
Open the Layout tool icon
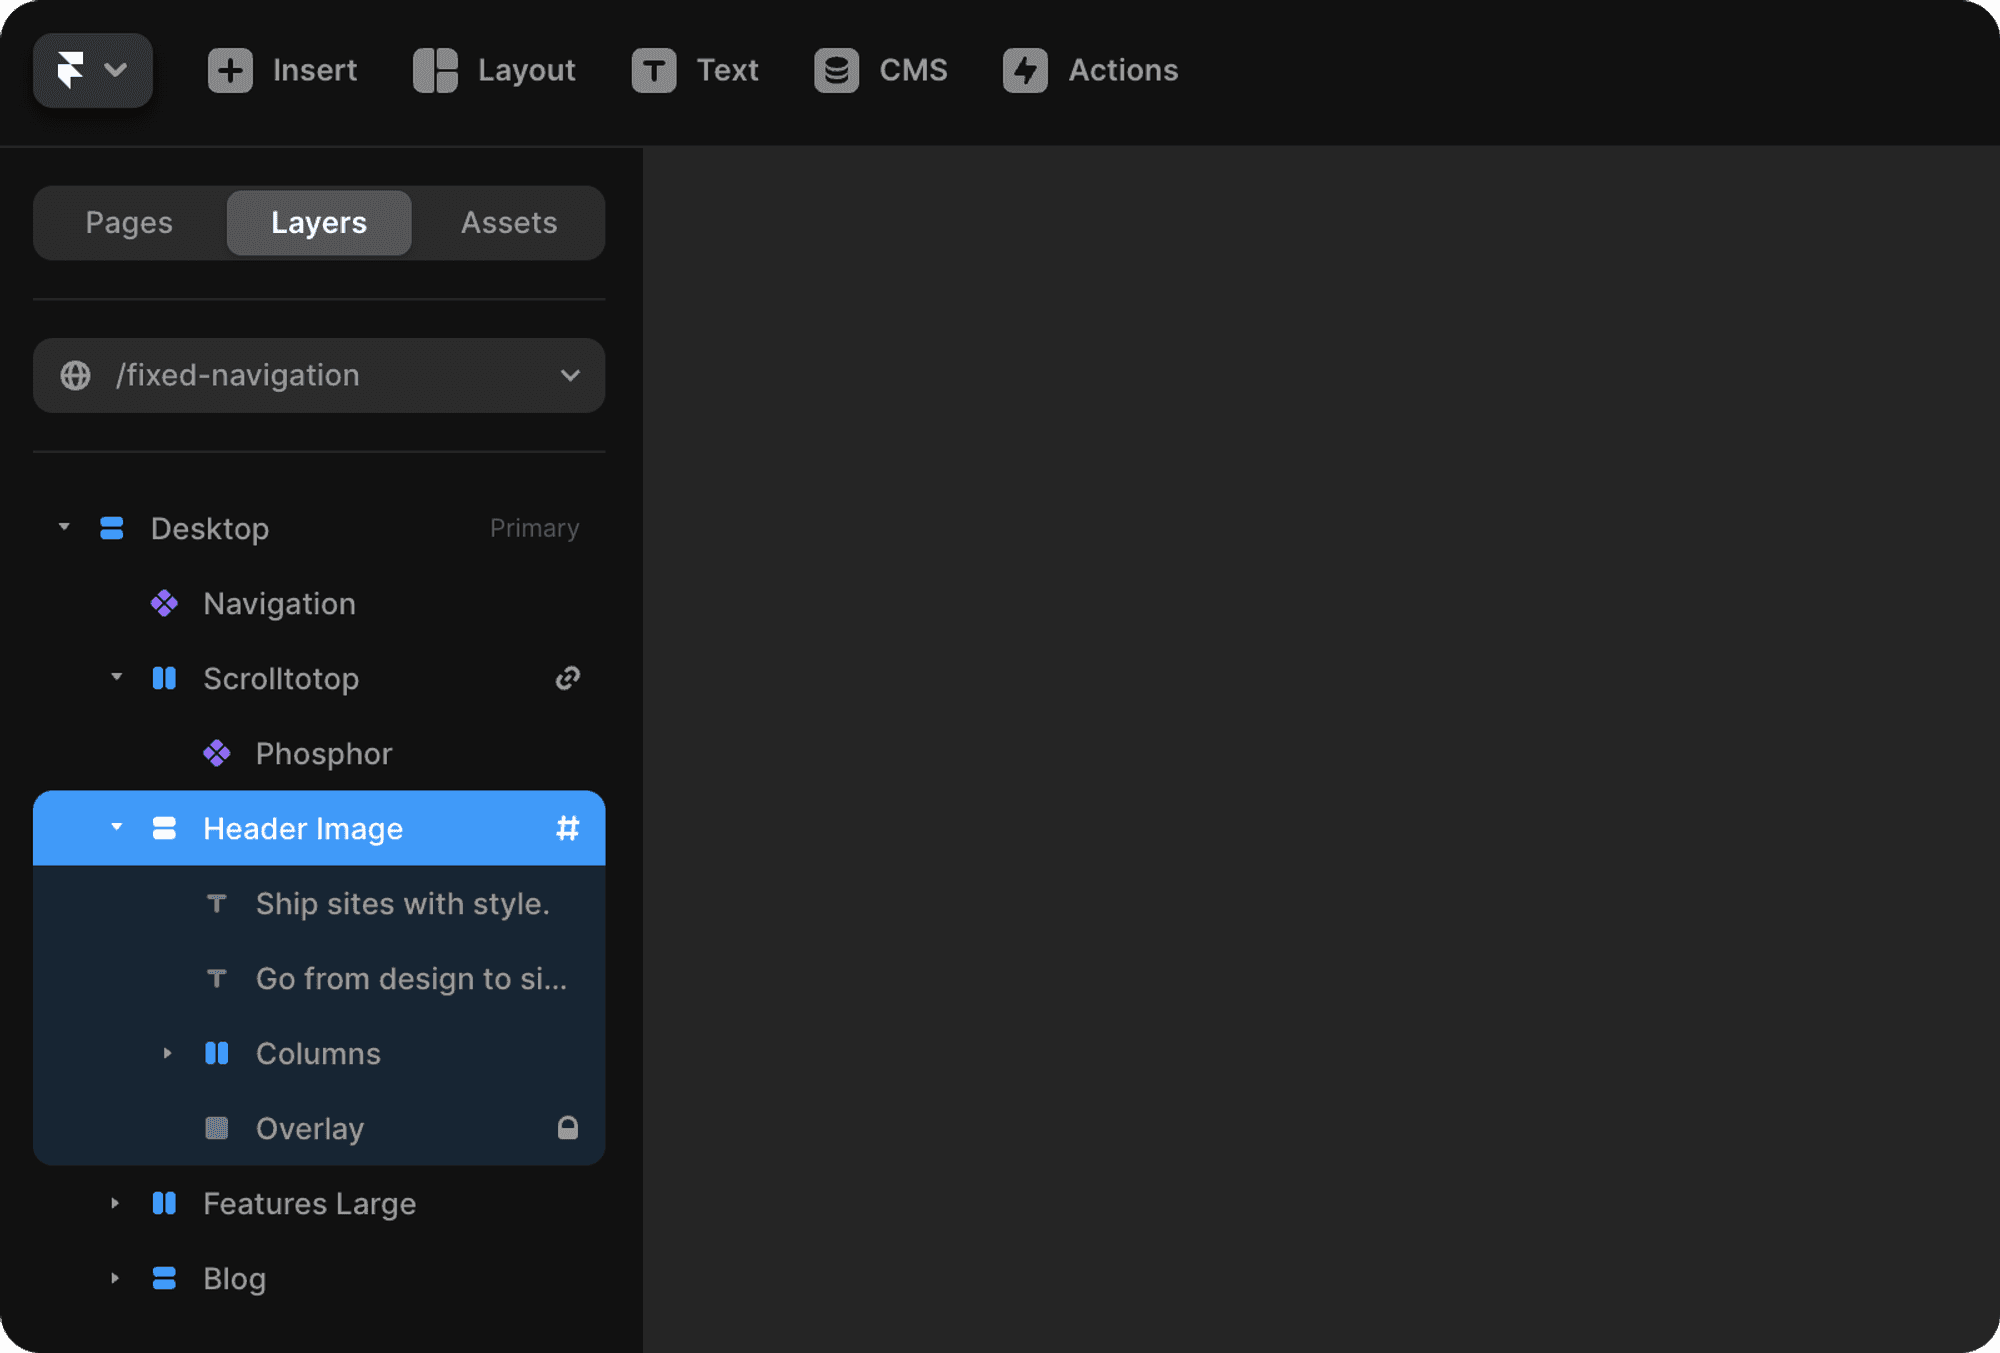click(435, 70)
